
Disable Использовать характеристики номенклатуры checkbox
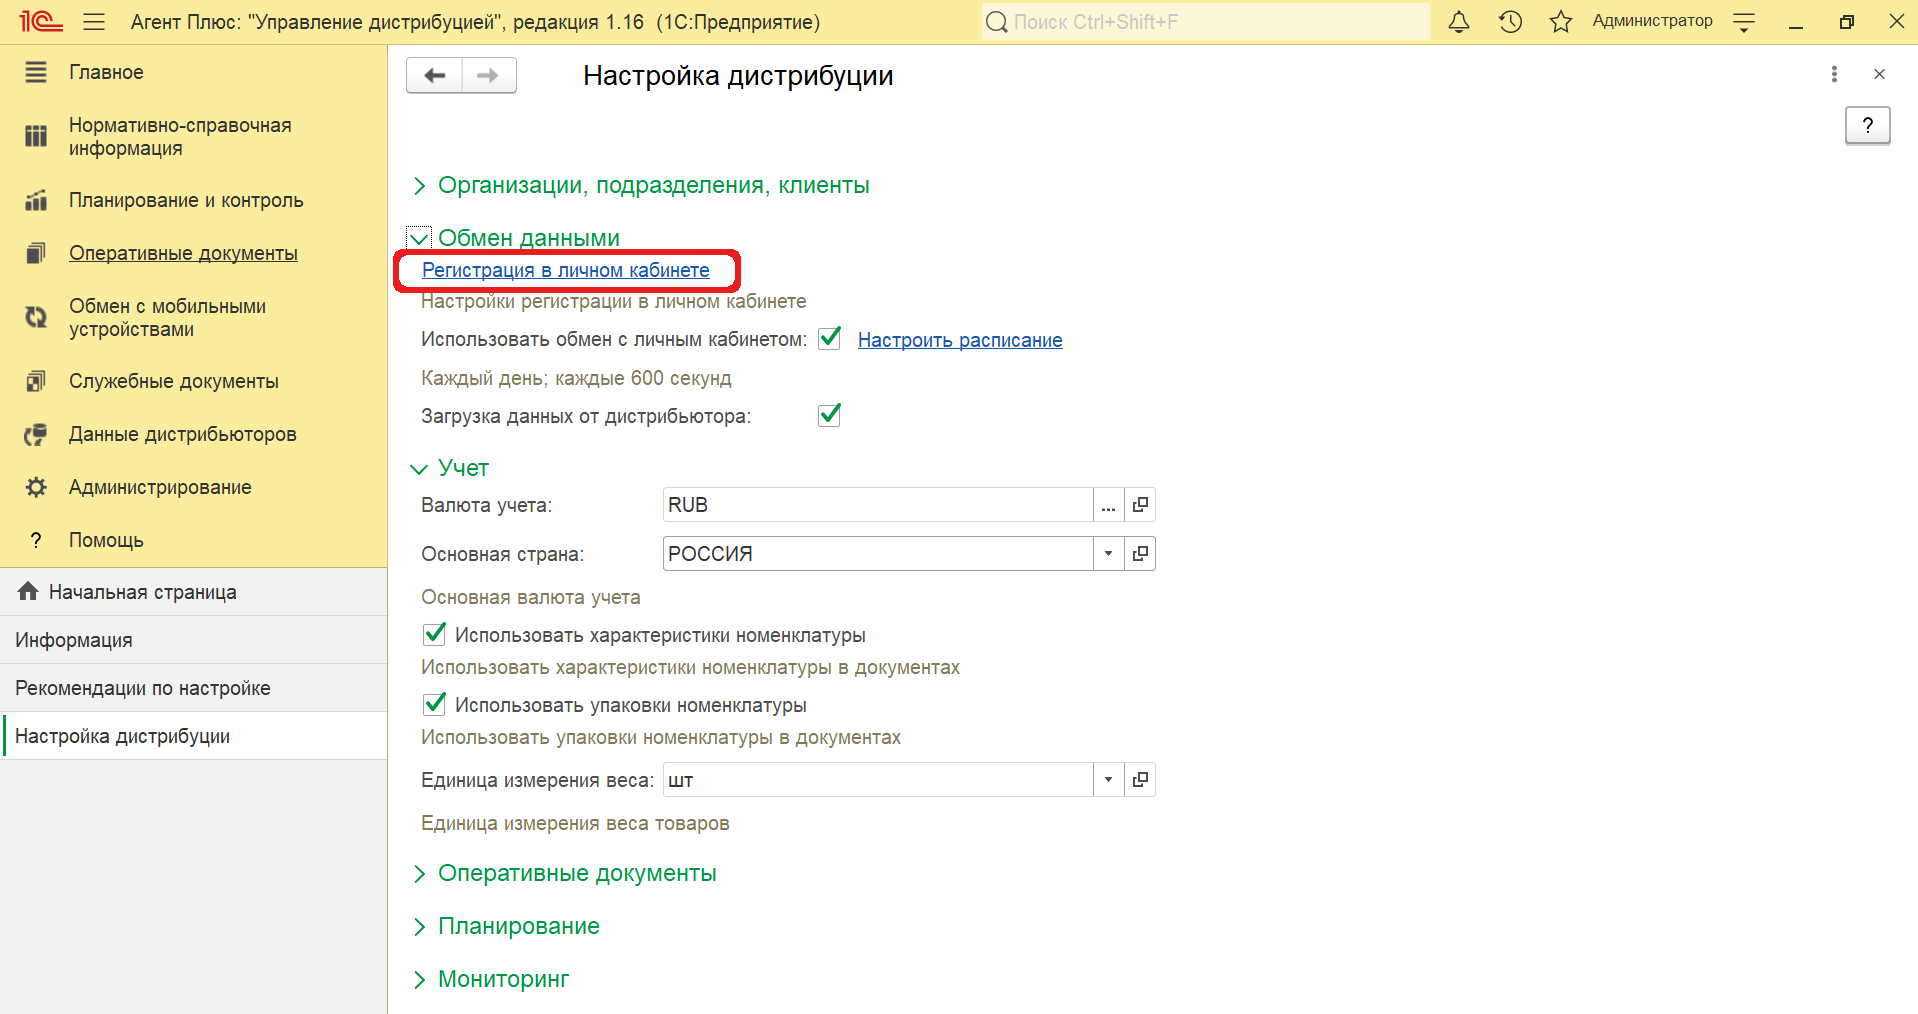(435, 634)
